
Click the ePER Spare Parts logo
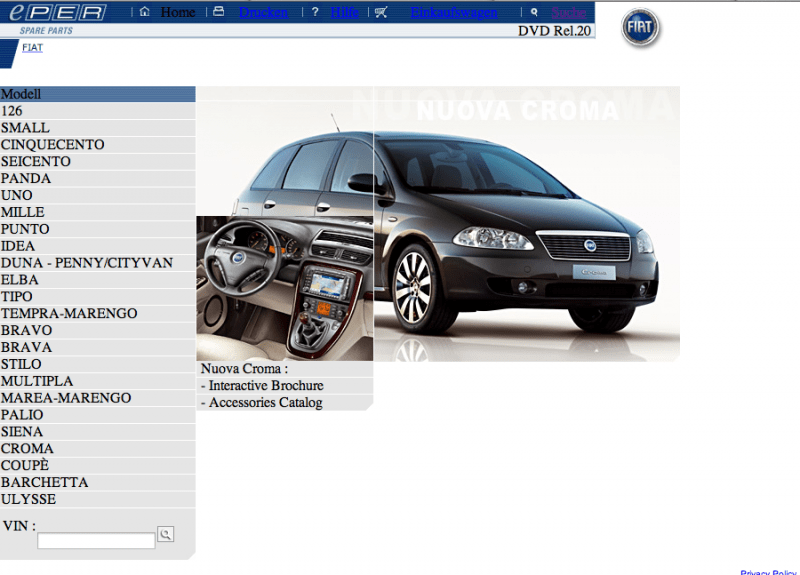tap(60, 18)
